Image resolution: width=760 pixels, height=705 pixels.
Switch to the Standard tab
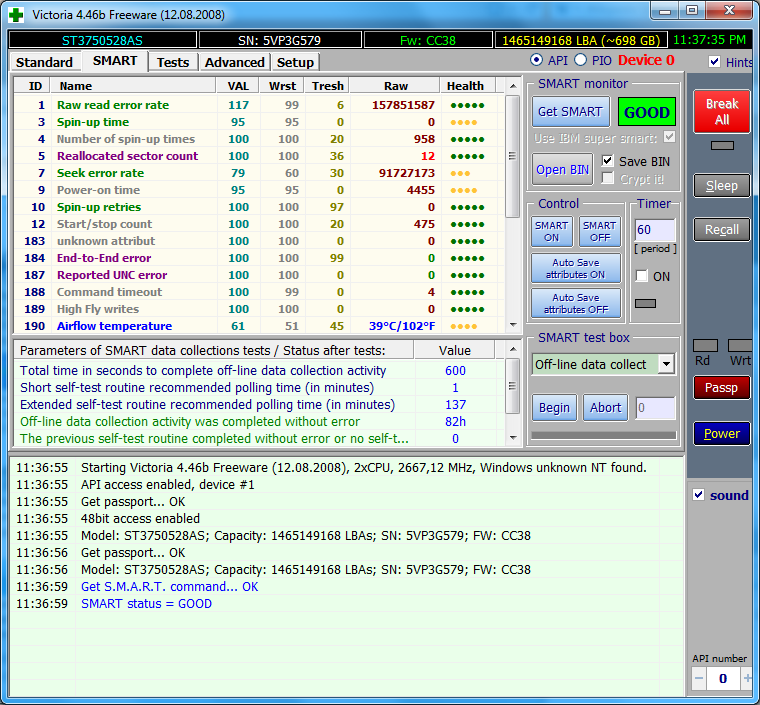44,62
